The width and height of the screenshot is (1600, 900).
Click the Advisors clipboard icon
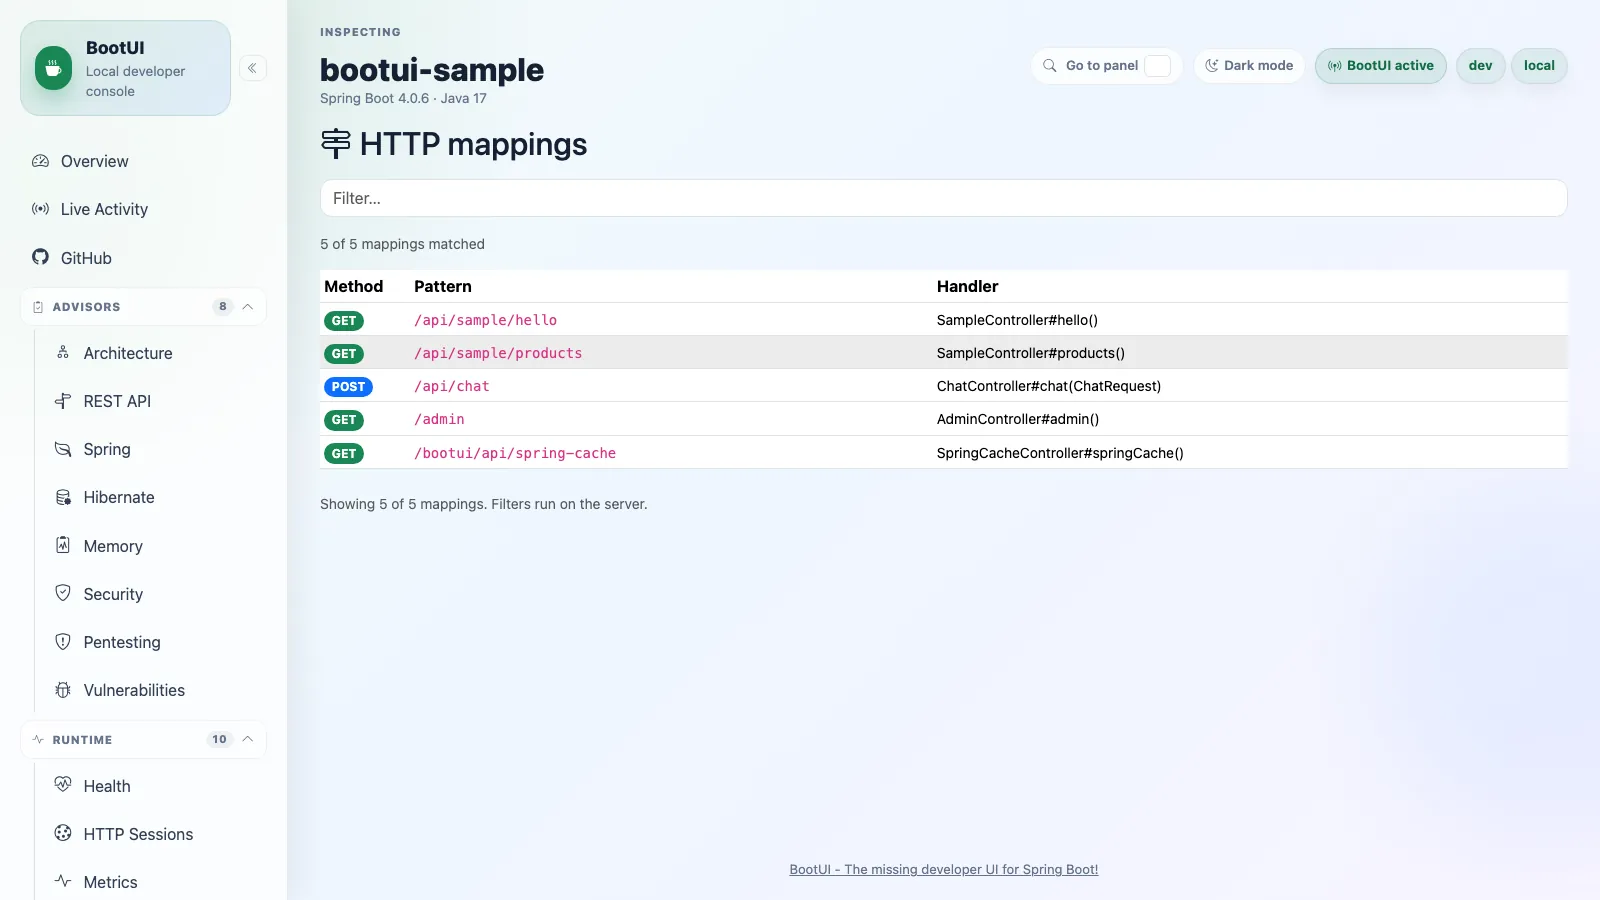(x=38, y=307)
